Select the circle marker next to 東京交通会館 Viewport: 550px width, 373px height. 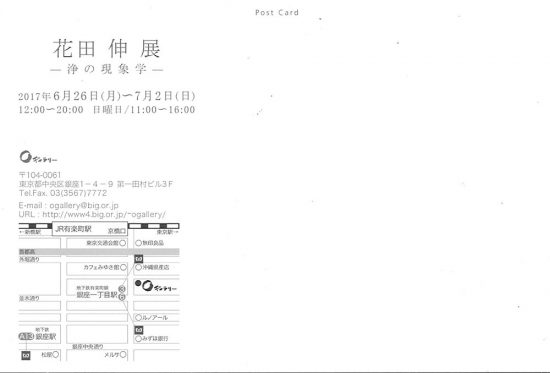coord(122,243)
